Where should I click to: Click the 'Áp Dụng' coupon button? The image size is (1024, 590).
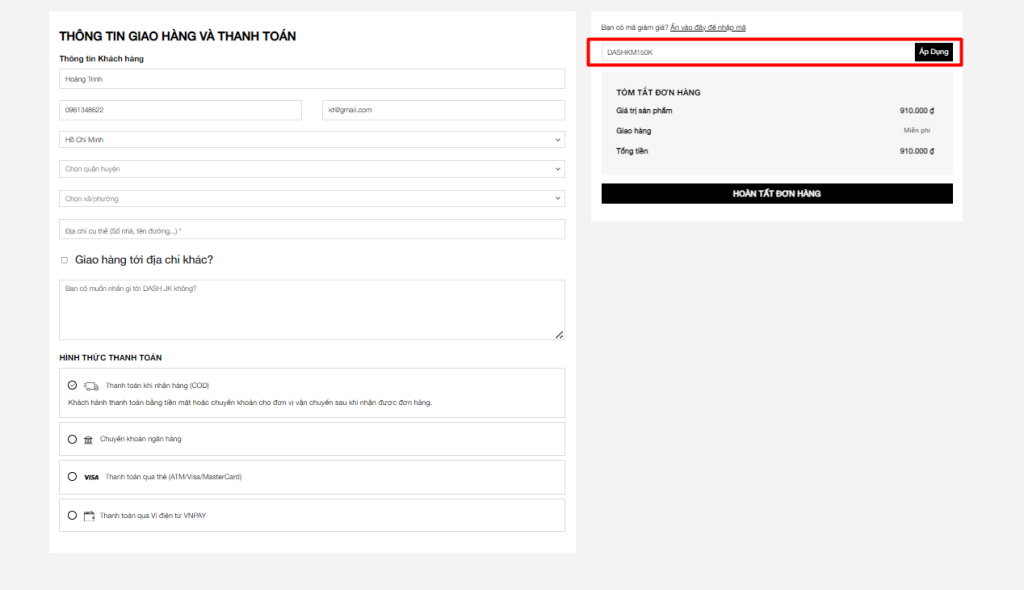tap(933, 52)
